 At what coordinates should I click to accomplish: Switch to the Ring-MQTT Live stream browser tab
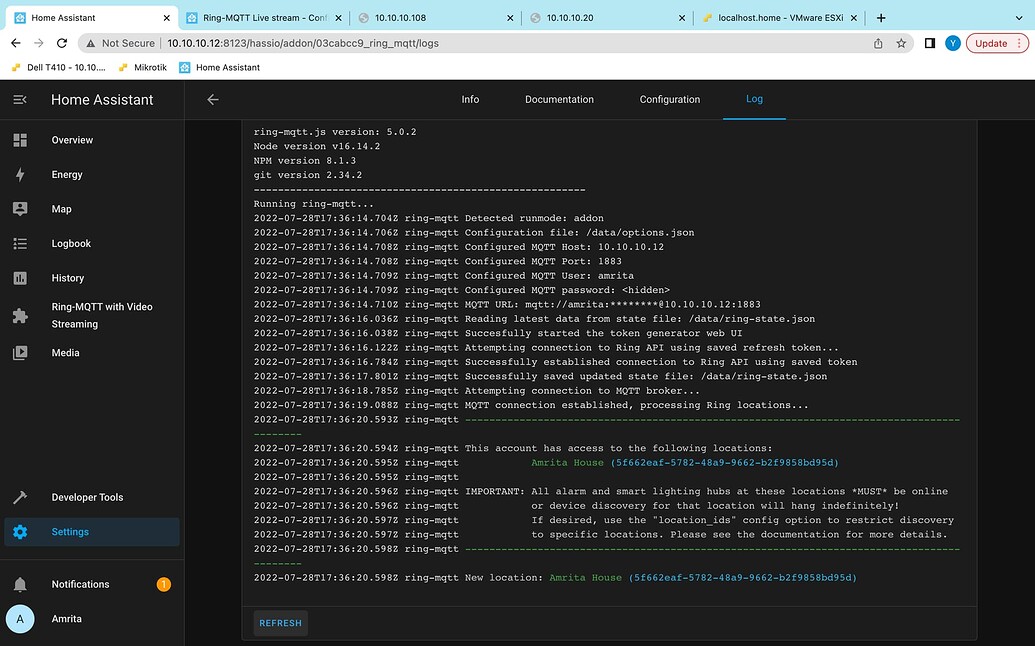coord(264,18)
